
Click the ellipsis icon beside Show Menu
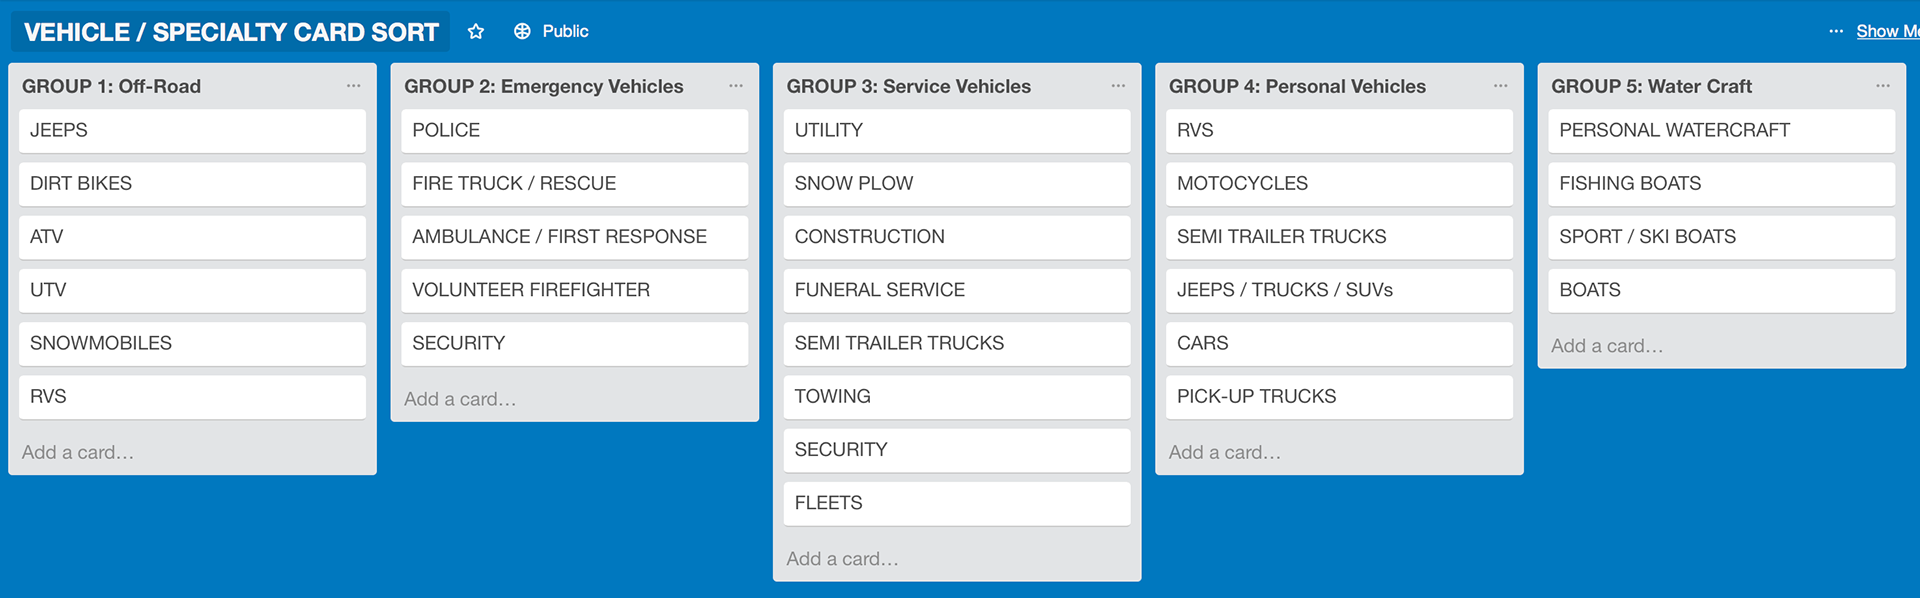pyautogui.click(x=1836, y=32)
